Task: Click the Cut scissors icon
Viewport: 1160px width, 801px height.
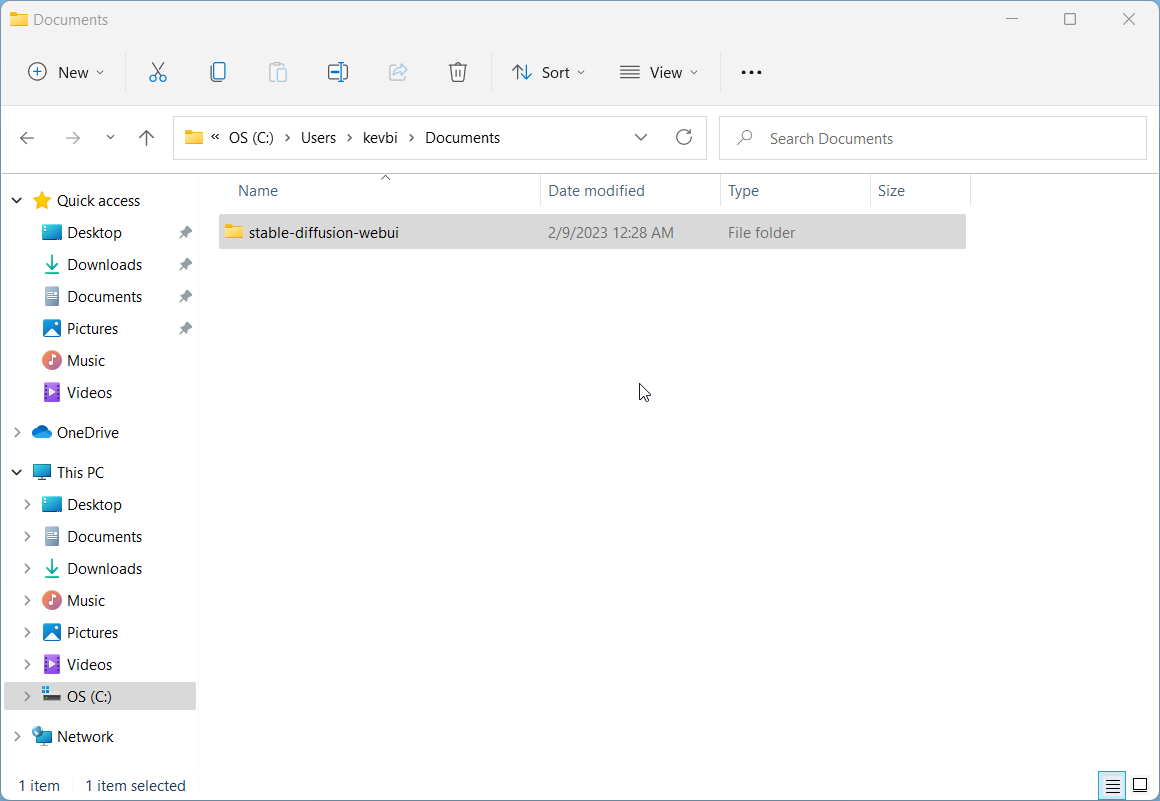Action: pos(157,72)
